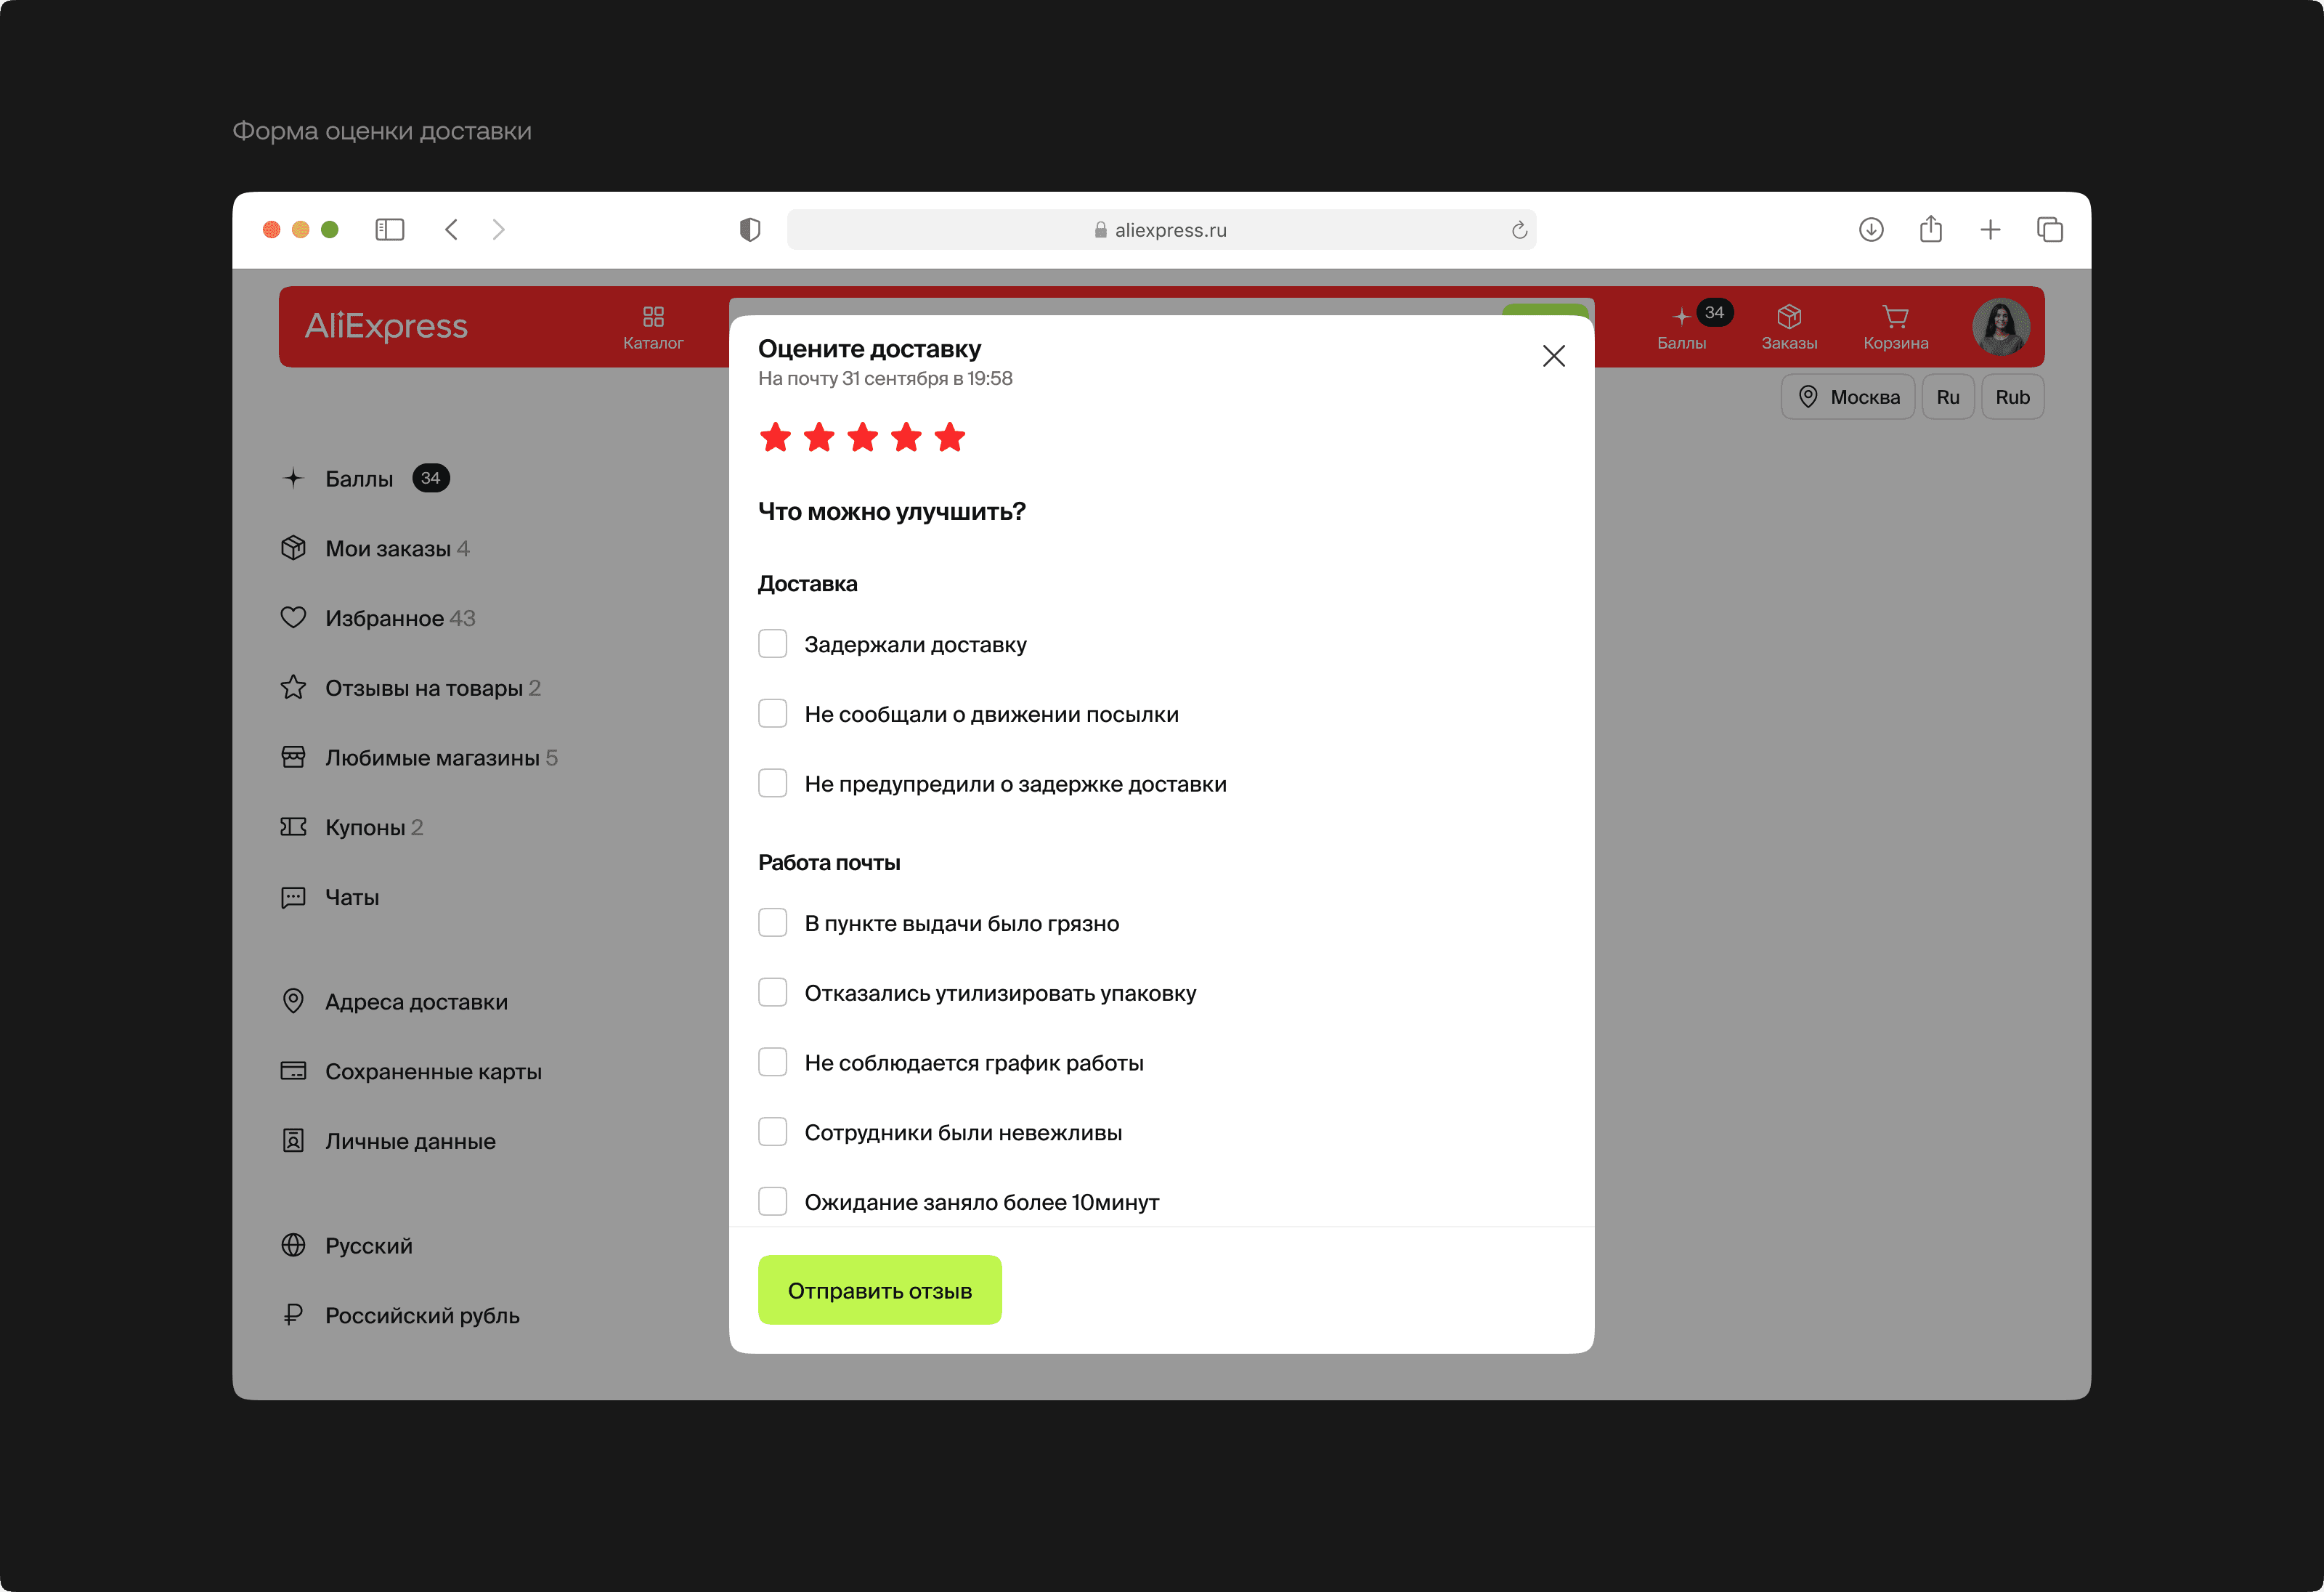Screen dimensions: 2324x1592
Task: Click the ID icon beside 'Личные данные'
Action: [293, 1141]
